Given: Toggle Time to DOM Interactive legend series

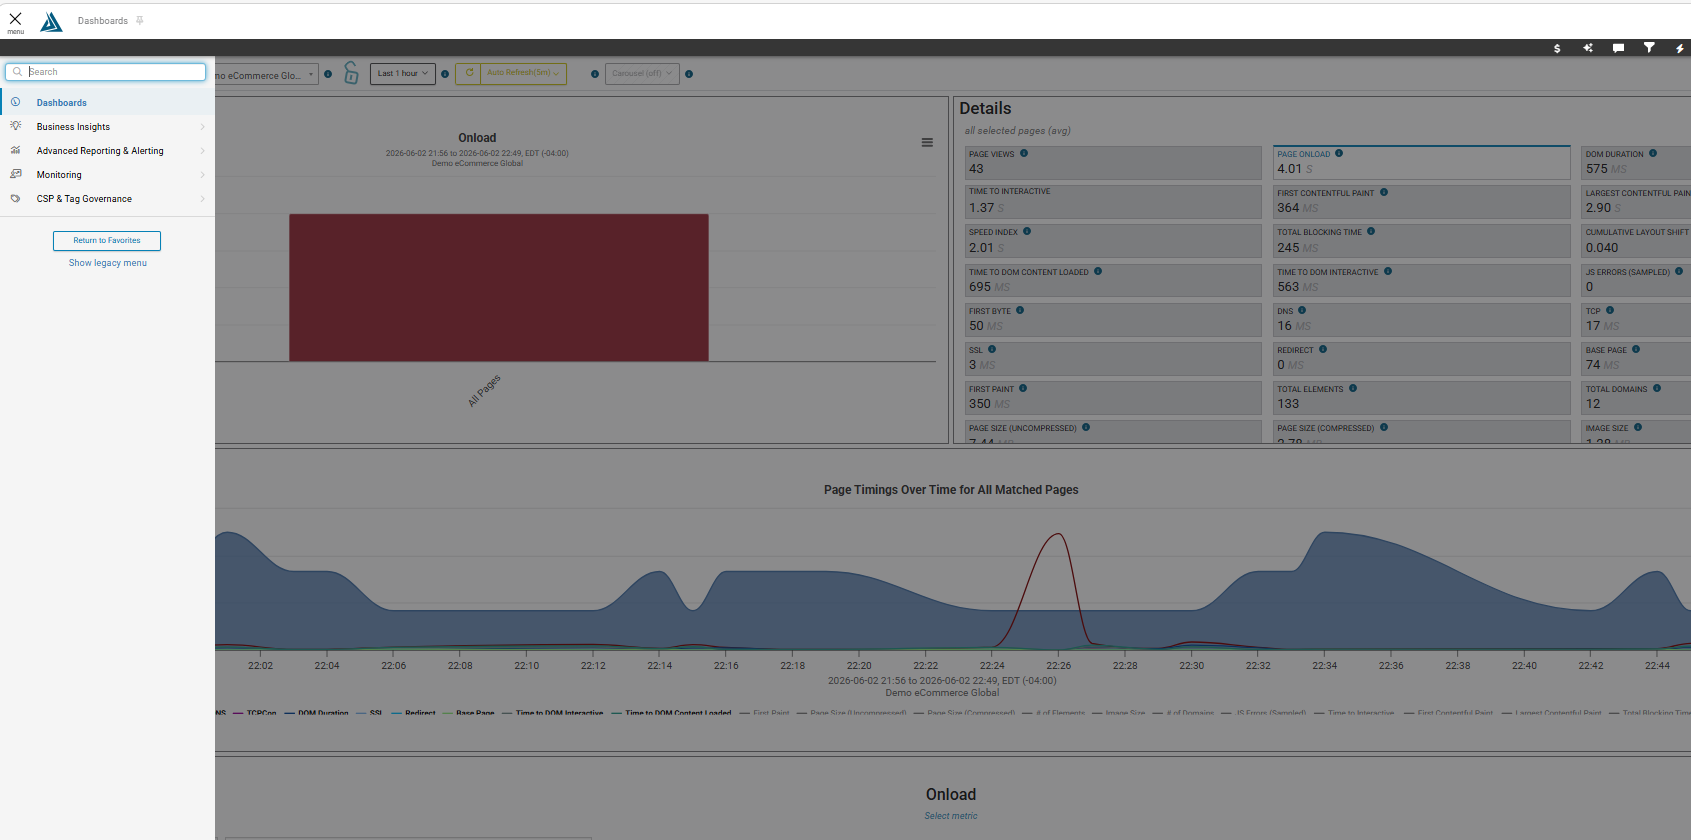Looking at the screenshot, I should [x=553, y=713].
